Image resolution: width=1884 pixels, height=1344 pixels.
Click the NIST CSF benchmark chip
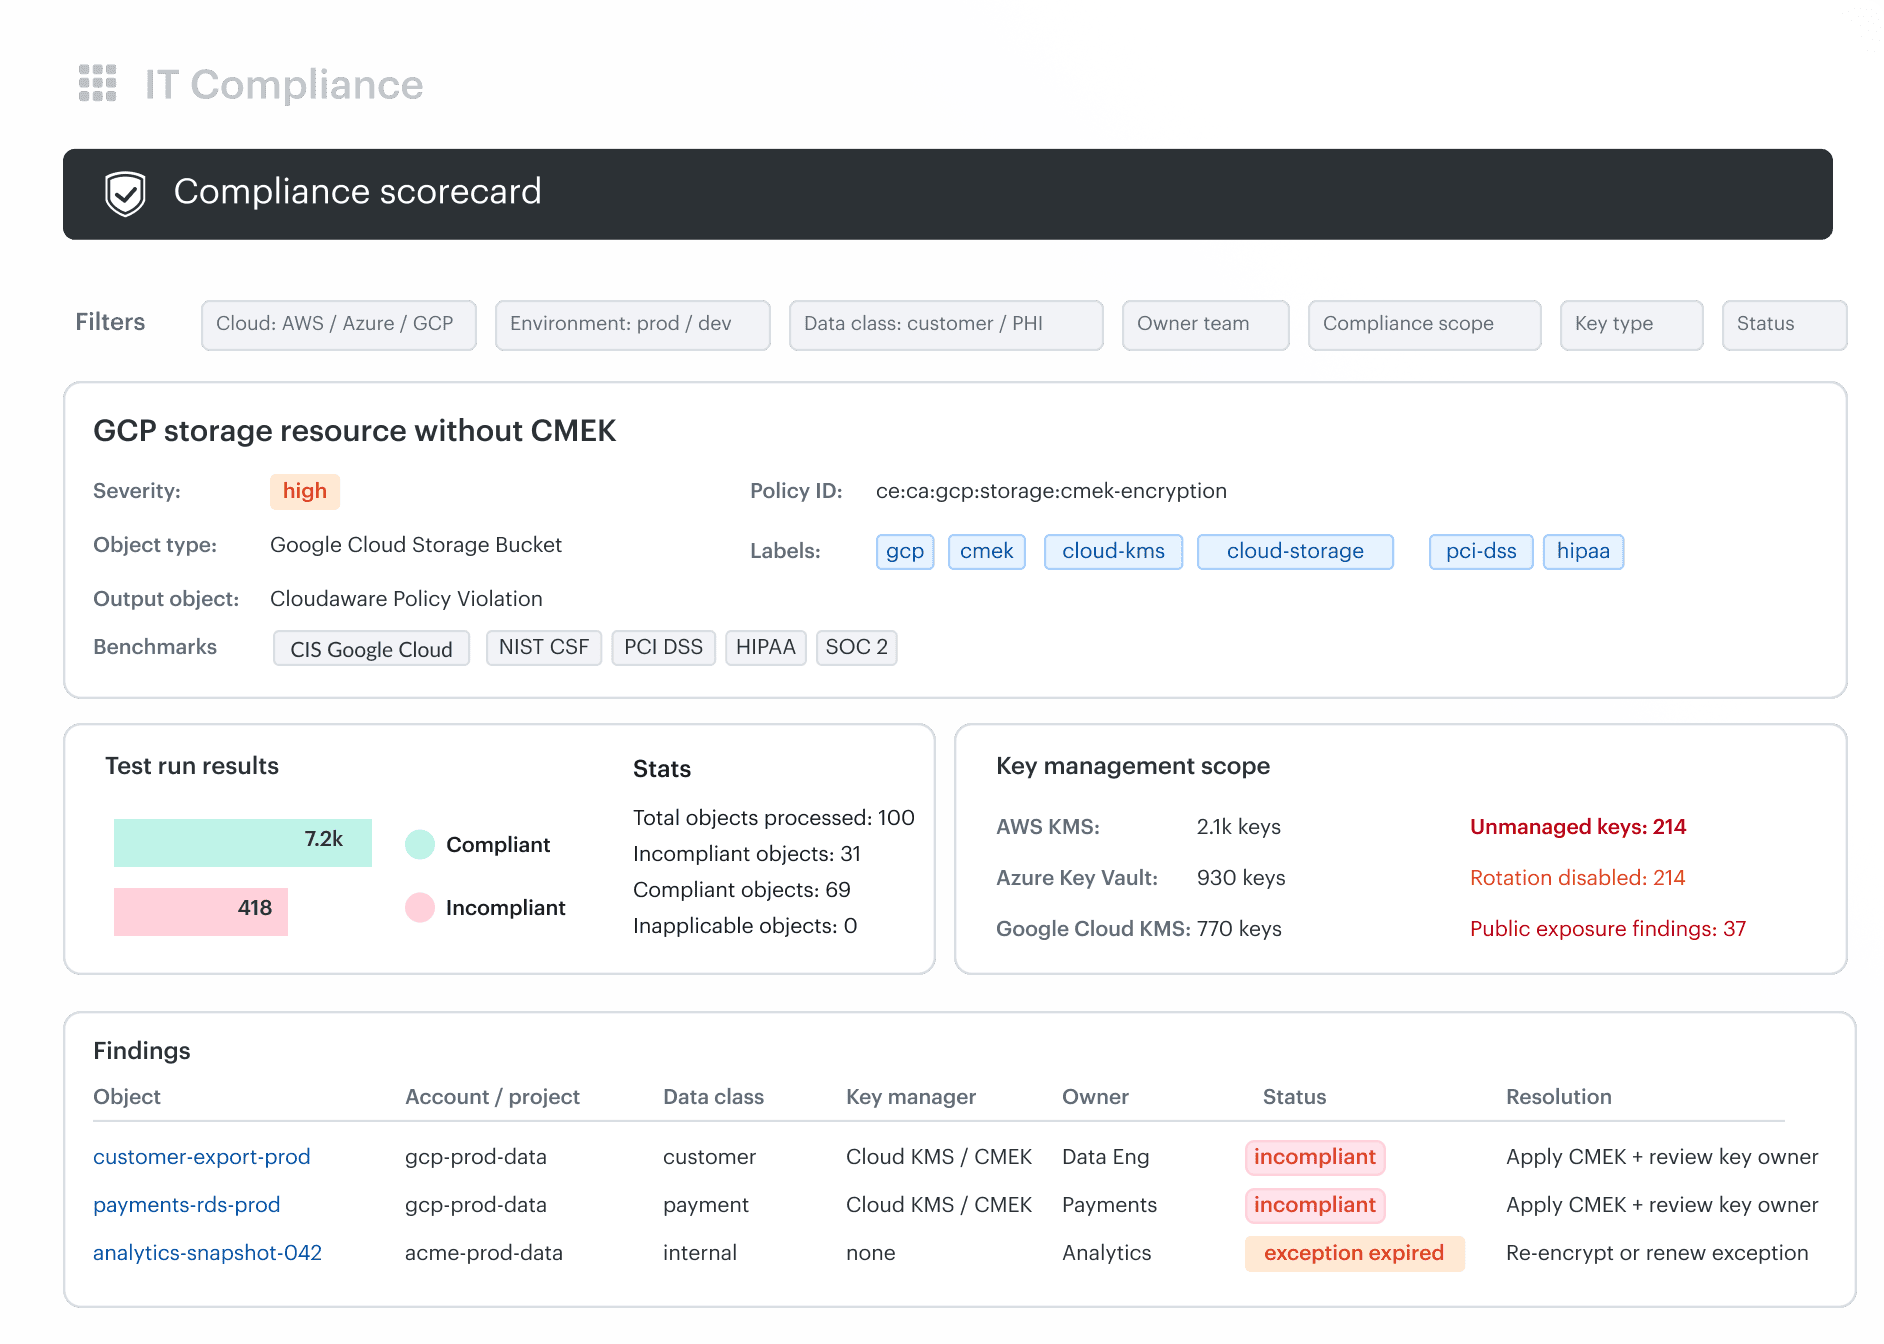pyautogui.click(x=544, y=647)
